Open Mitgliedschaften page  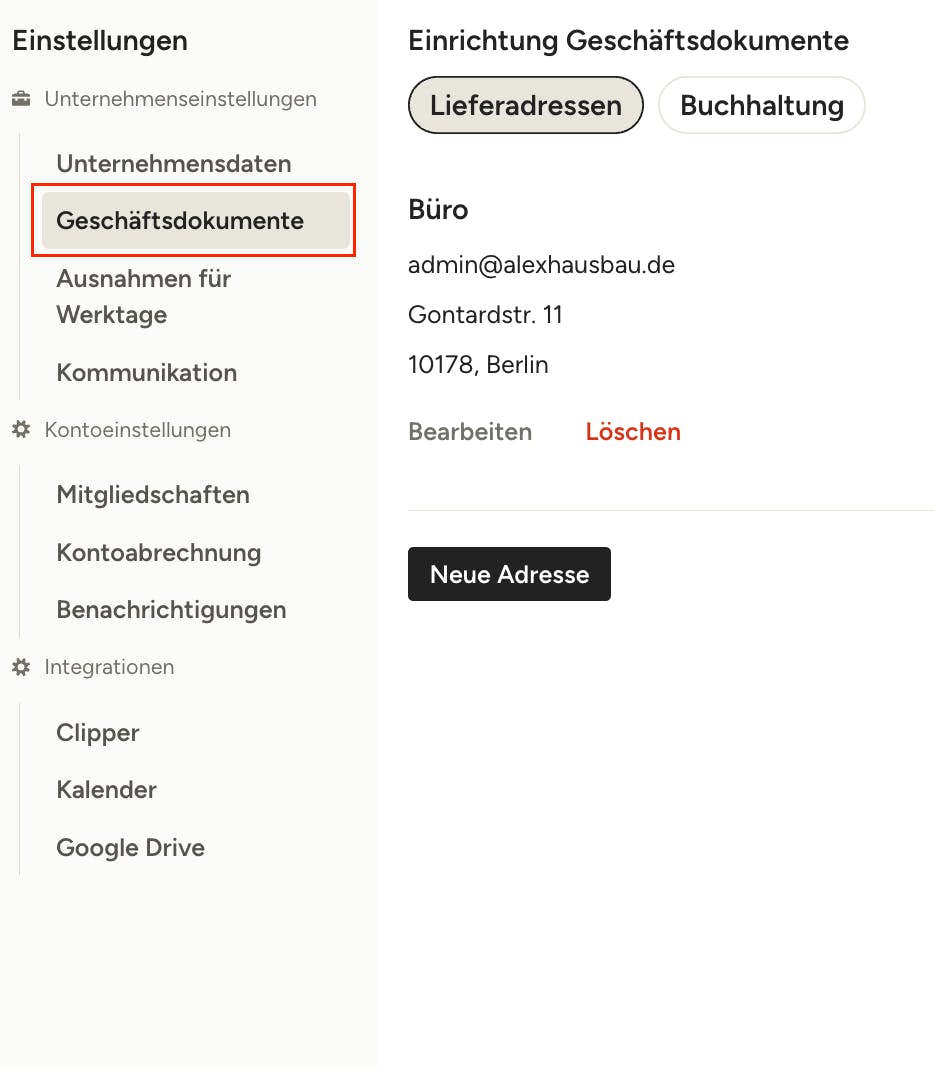[153, 494]
